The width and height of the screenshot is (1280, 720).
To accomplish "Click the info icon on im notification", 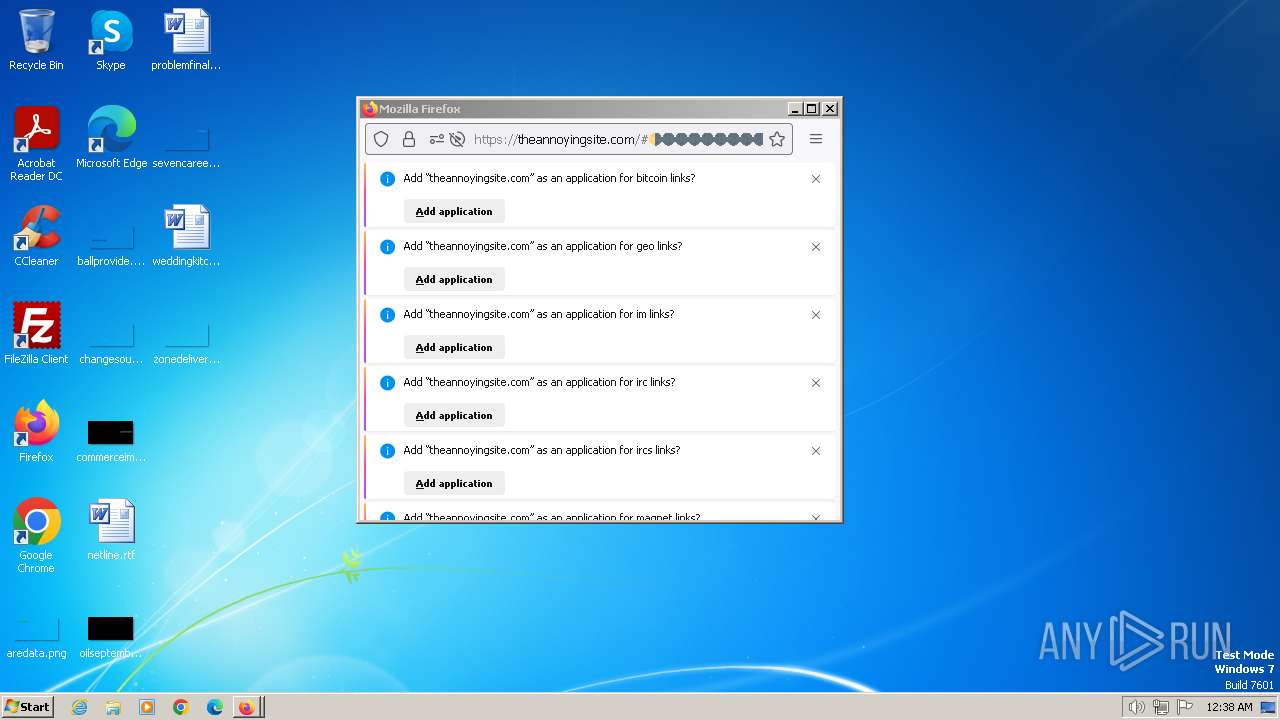I will click(387, 315).
